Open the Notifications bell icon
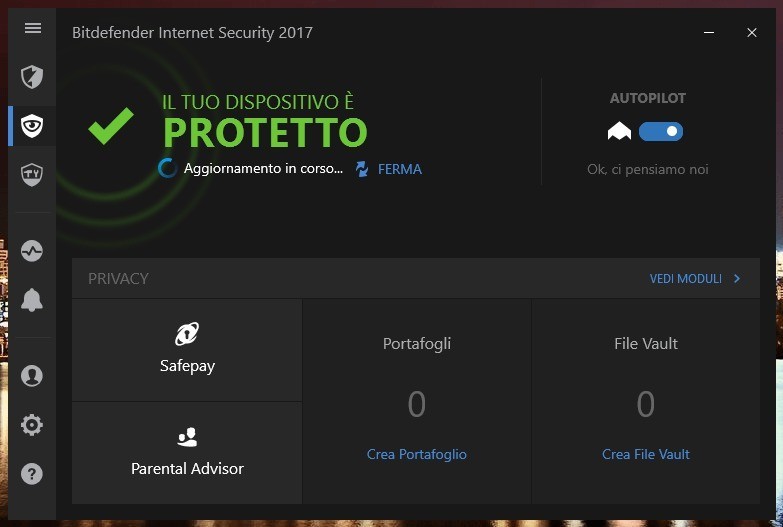Screen dimensions: 783x527 [32, 300]
